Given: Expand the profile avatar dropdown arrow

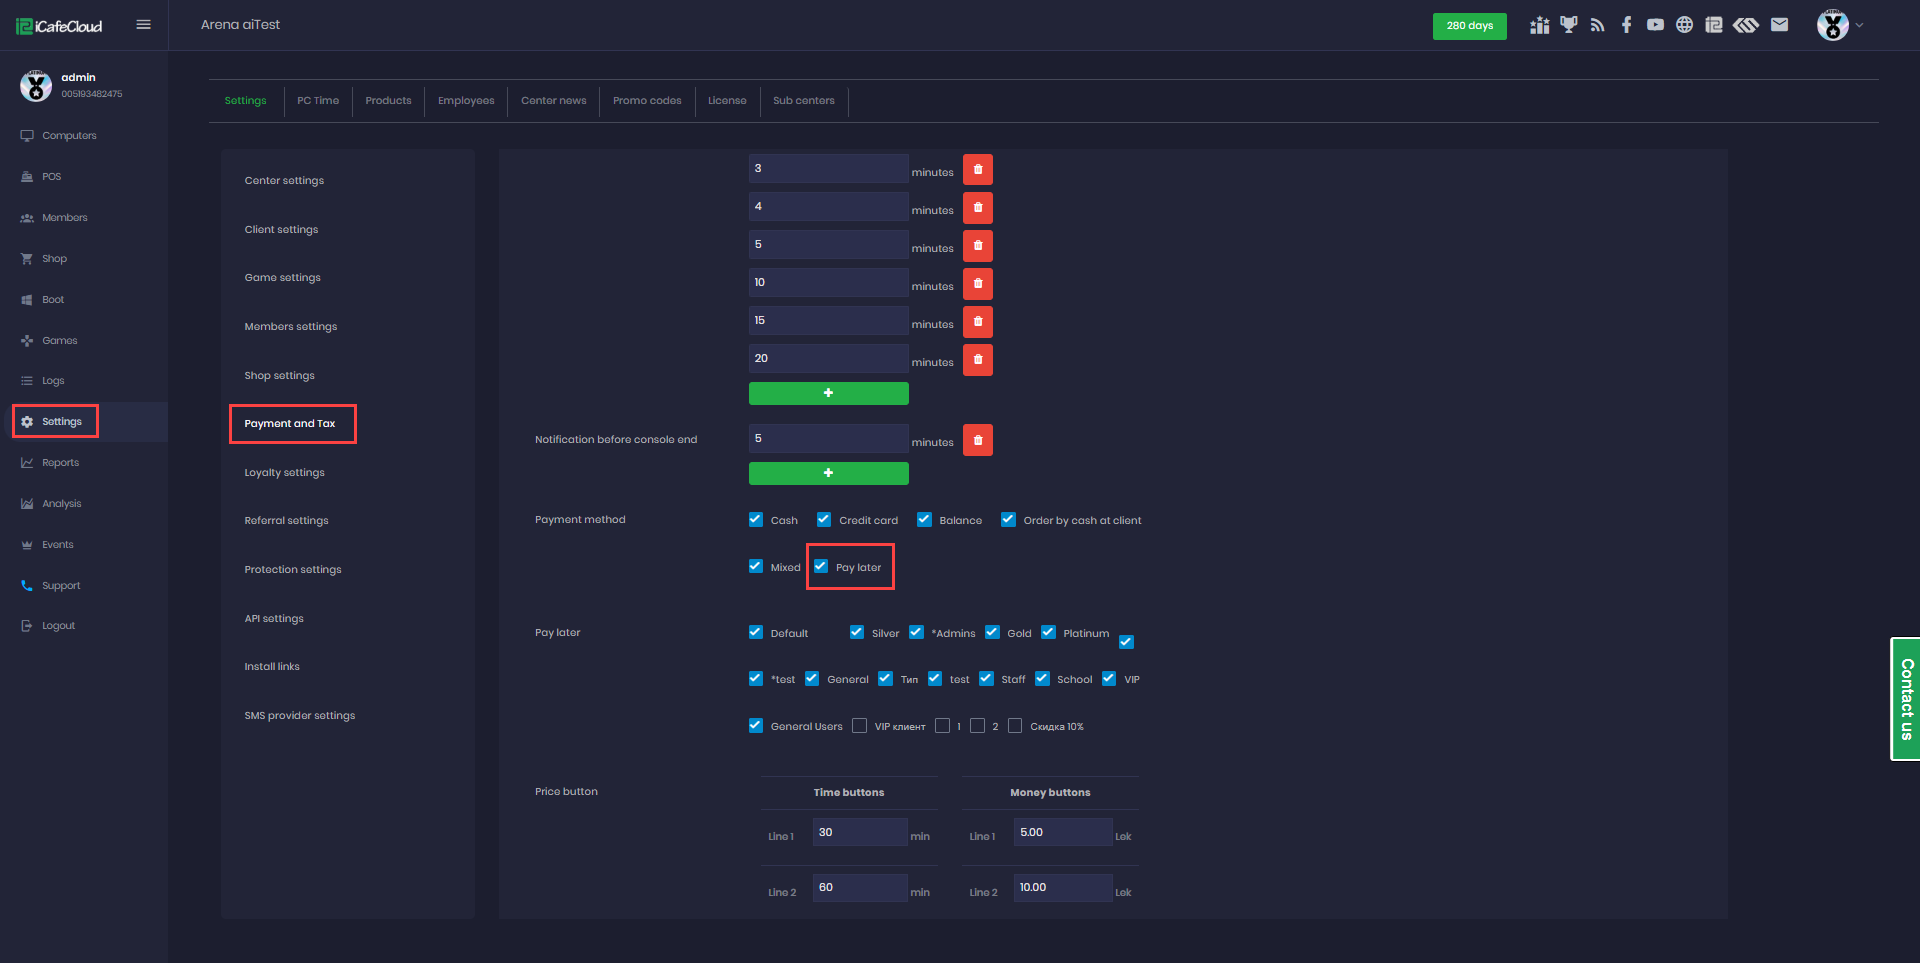Looking at the screenshot, I should (1860, 25).
